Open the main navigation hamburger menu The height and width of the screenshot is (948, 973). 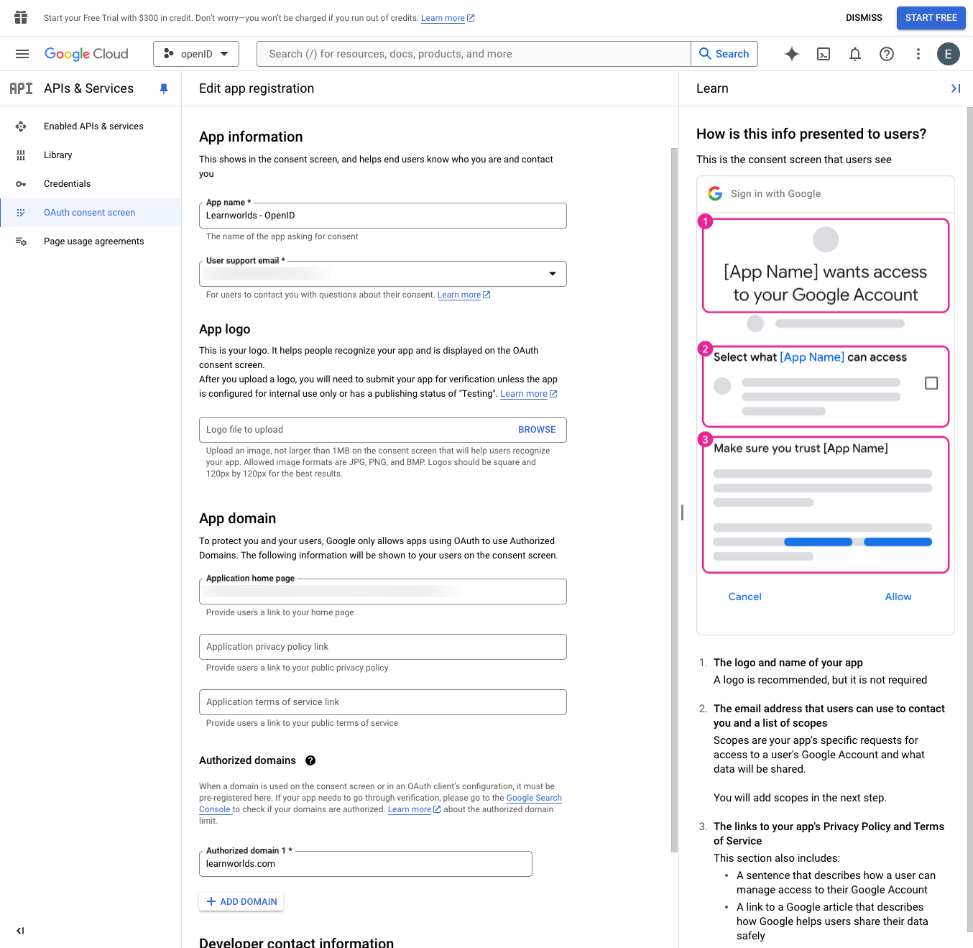coord(22,54)
